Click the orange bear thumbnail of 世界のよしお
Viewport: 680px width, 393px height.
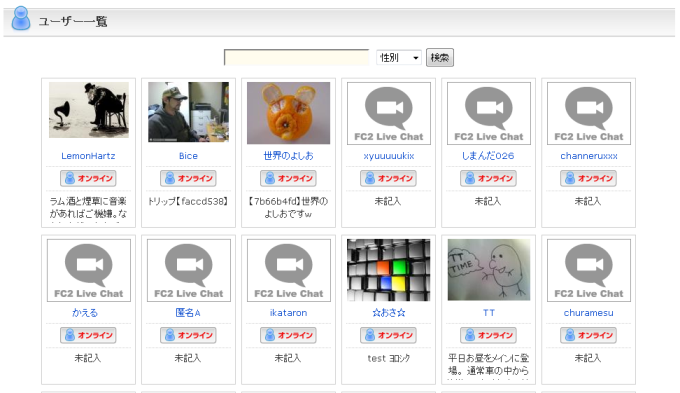(288, 113)
